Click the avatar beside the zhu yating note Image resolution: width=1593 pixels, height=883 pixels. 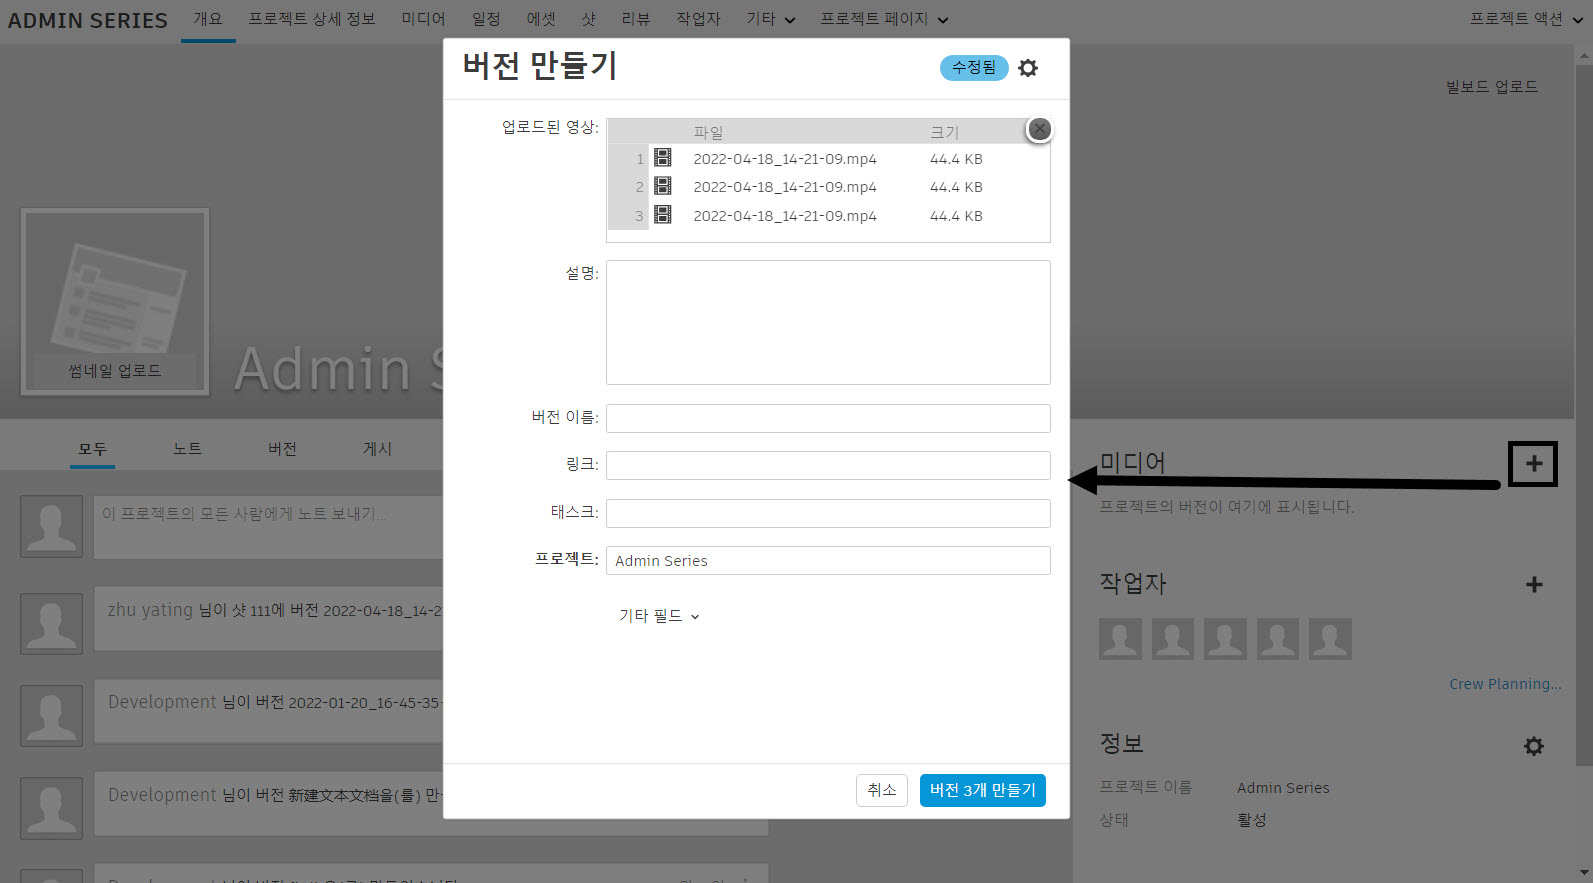click(x=51, y=623)
